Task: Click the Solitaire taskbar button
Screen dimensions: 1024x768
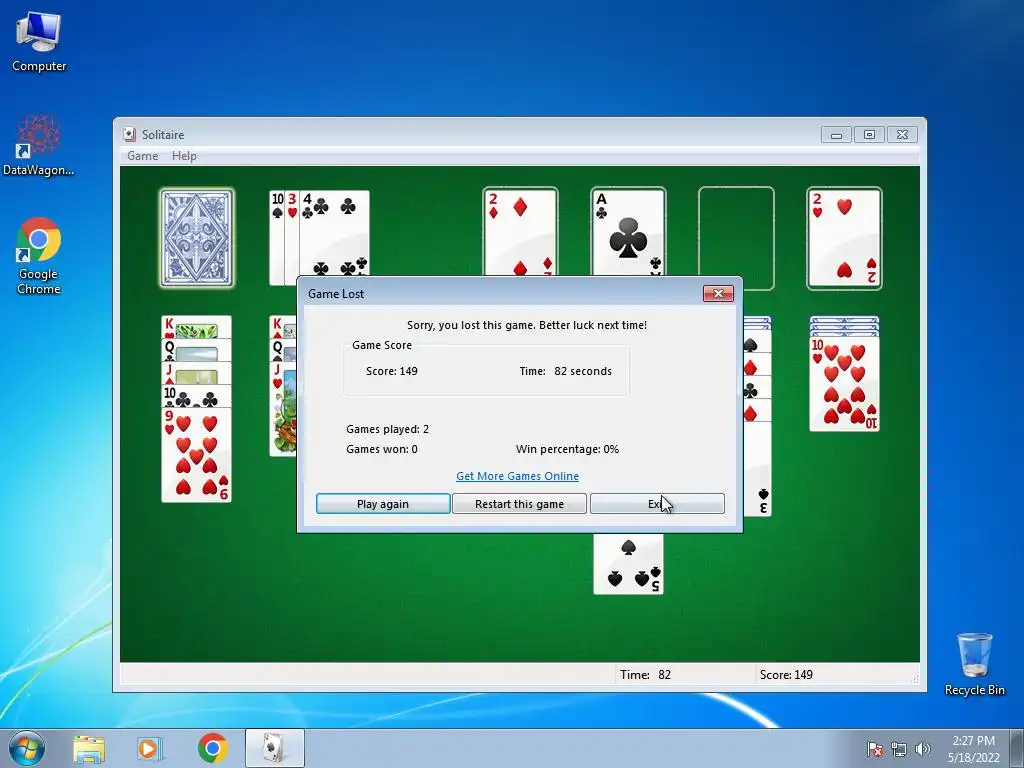Action: [274, 748]
